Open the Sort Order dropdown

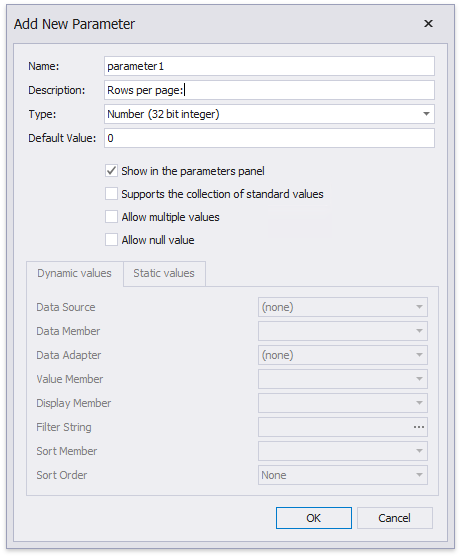[343, 475]
